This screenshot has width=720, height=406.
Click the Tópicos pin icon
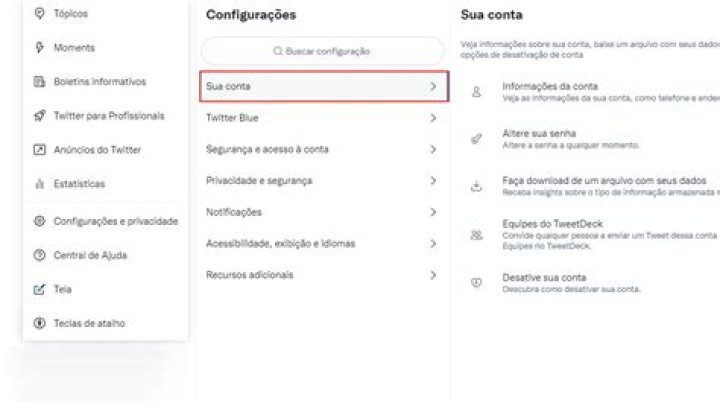(x=40, y=13)
